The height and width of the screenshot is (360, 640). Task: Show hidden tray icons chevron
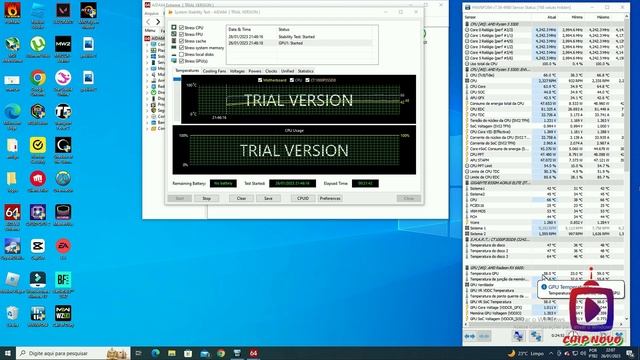point(551,353)
